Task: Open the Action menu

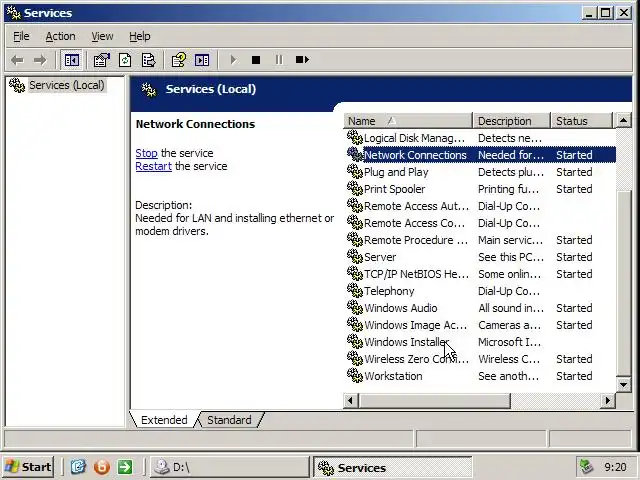Action: 60,36
